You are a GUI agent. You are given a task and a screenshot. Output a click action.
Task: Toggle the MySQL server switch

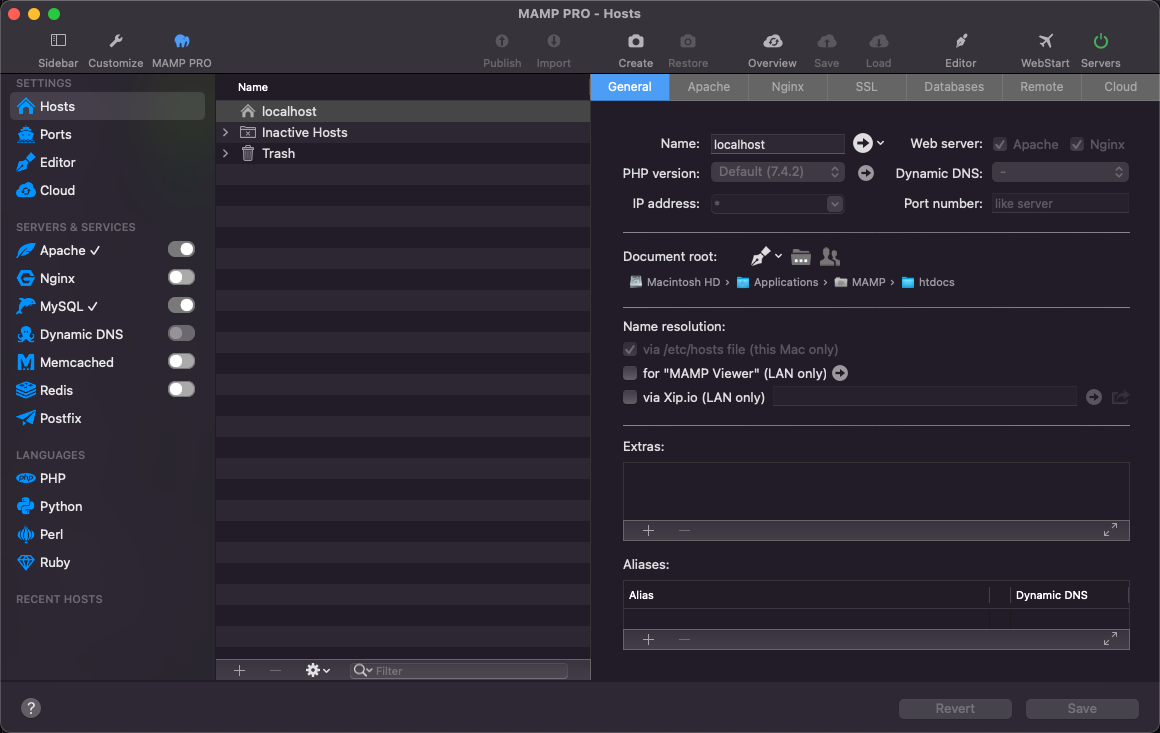[x=181, y=305]
